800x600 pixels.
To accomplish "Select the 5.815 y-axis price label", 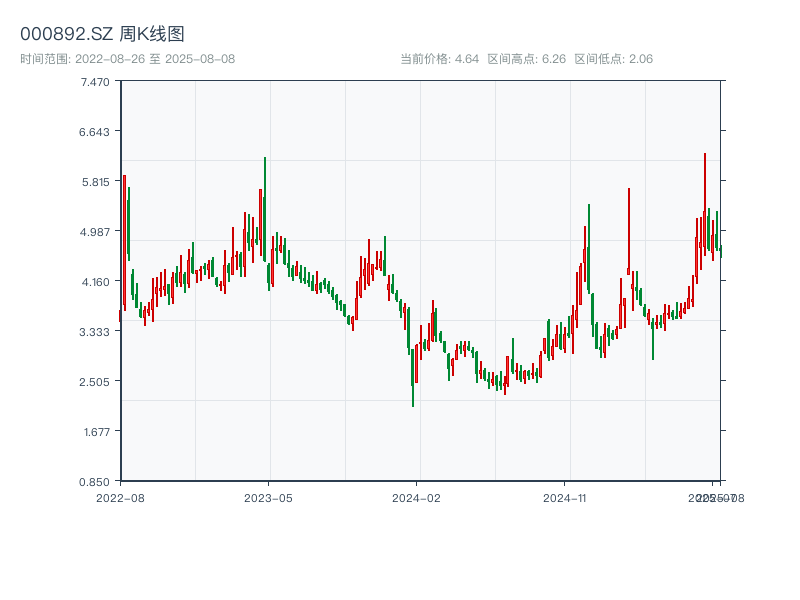I will click(x=96, y=182).
